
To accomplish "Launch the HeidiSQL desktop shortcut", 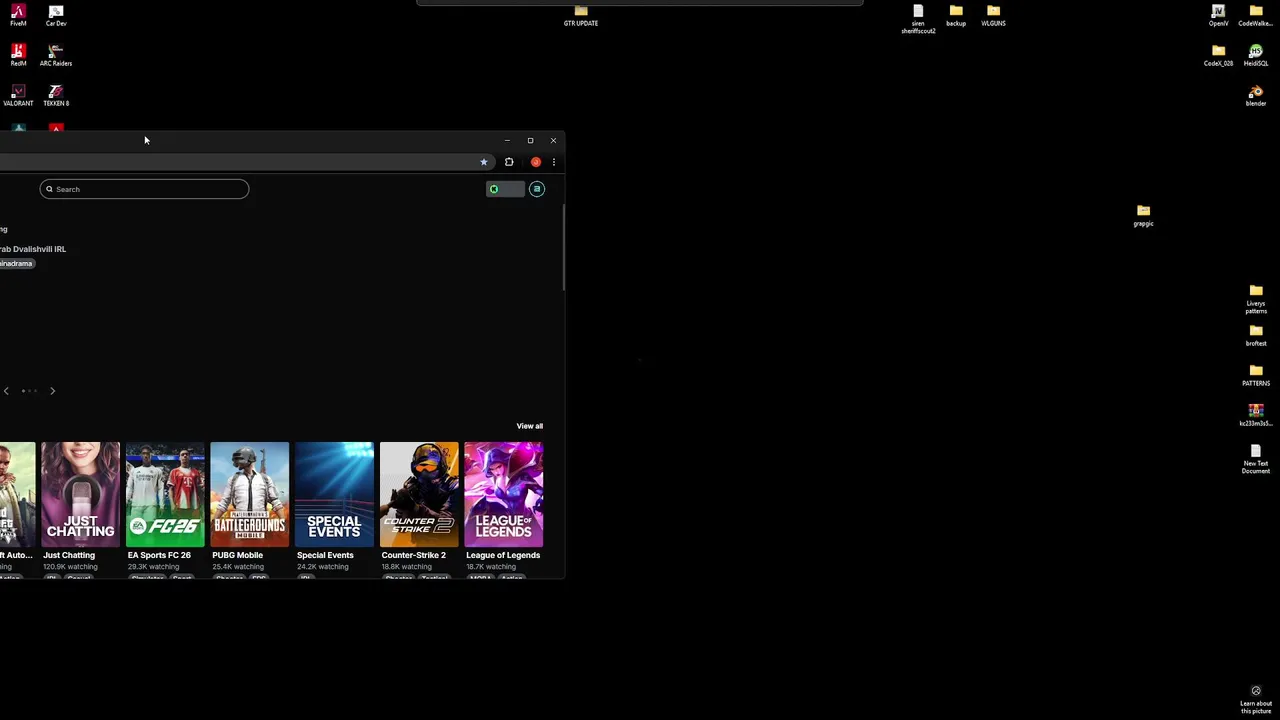I will 1256,55.
